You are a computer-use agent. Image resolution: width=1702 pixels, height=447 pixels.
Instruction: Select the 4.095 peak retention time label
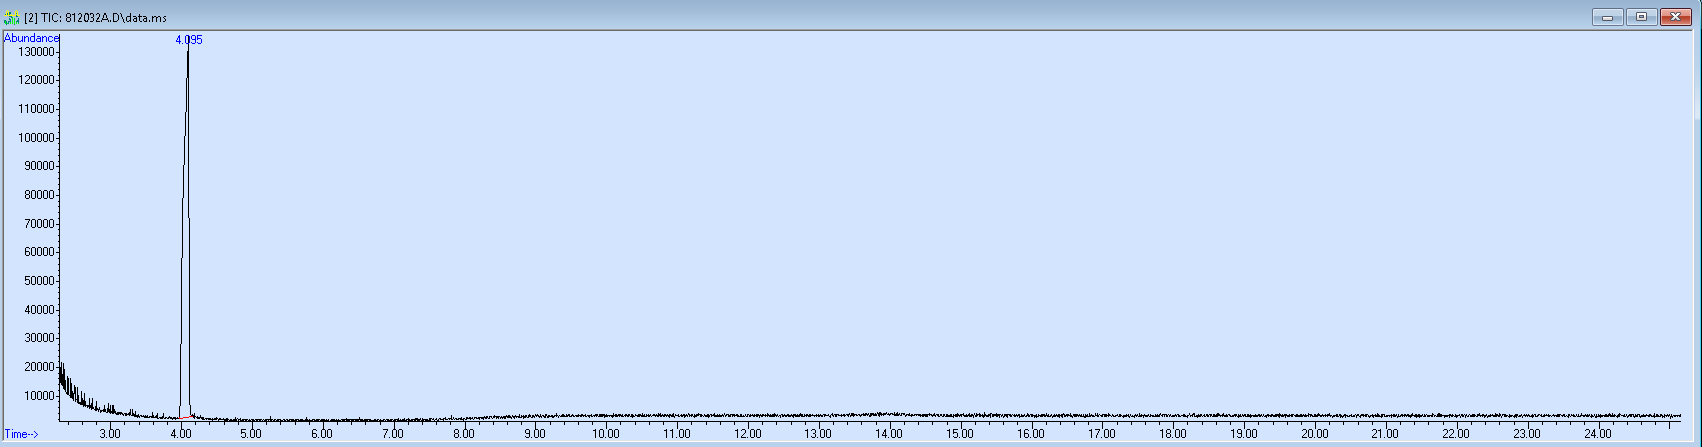click(189, 40)
